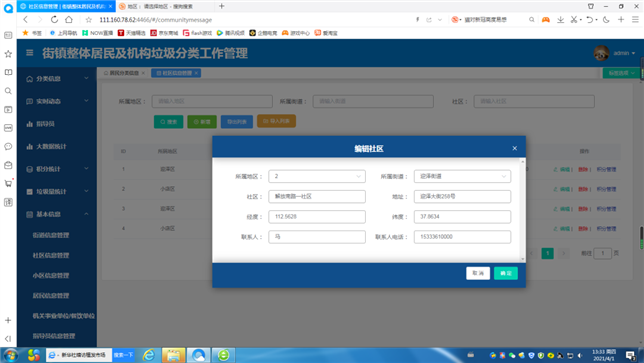Open the browser main menu icon
This screenshot has height=363, width=644.
tap(635, 19)
